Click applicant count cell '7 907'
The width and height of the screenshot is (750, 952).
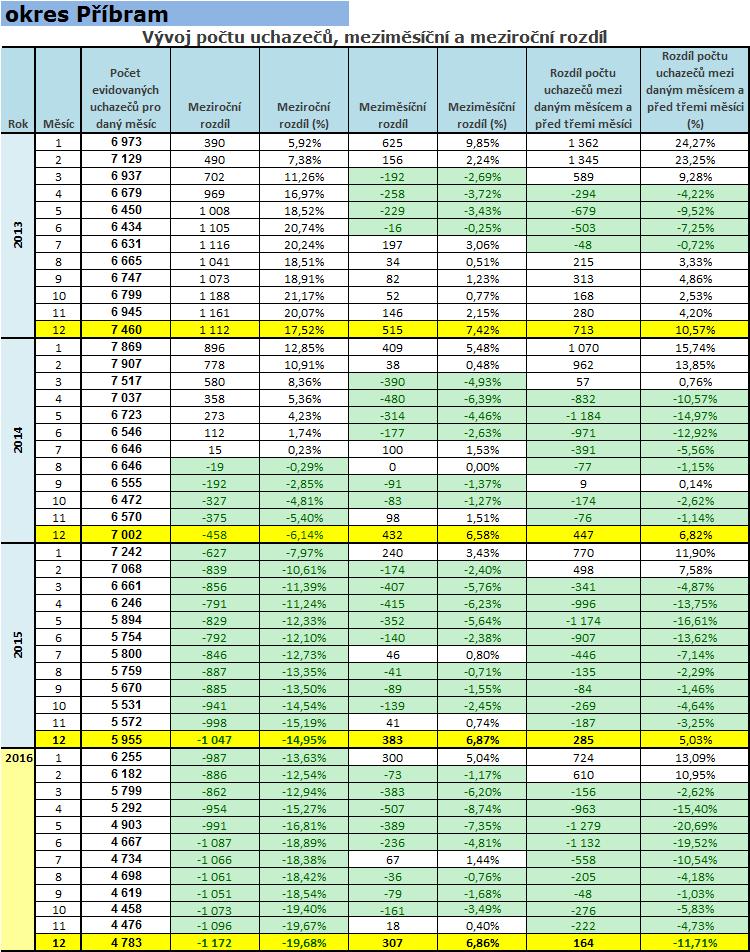pyautogui.click(x=126, y=364)
